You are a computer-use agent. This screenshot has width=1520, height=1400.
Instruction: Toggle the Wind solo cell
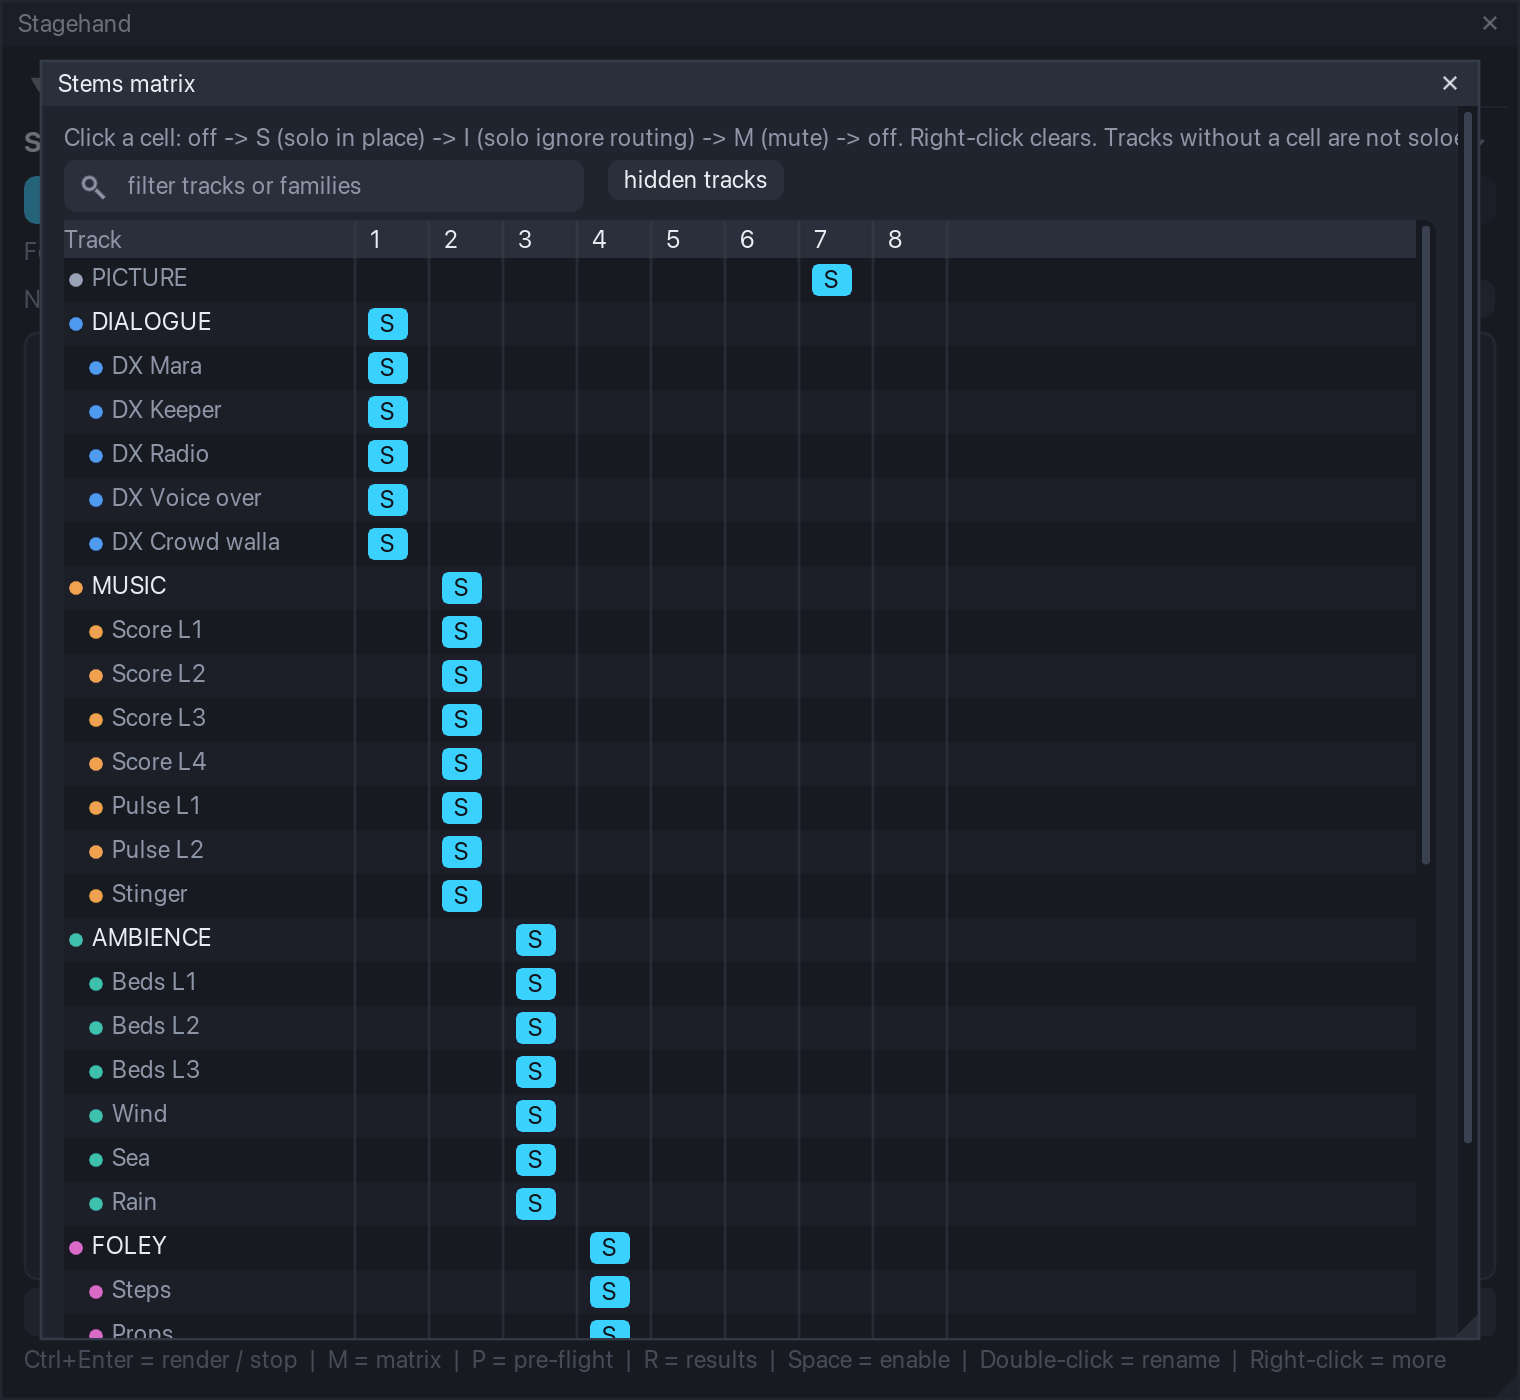[536, 1116]
